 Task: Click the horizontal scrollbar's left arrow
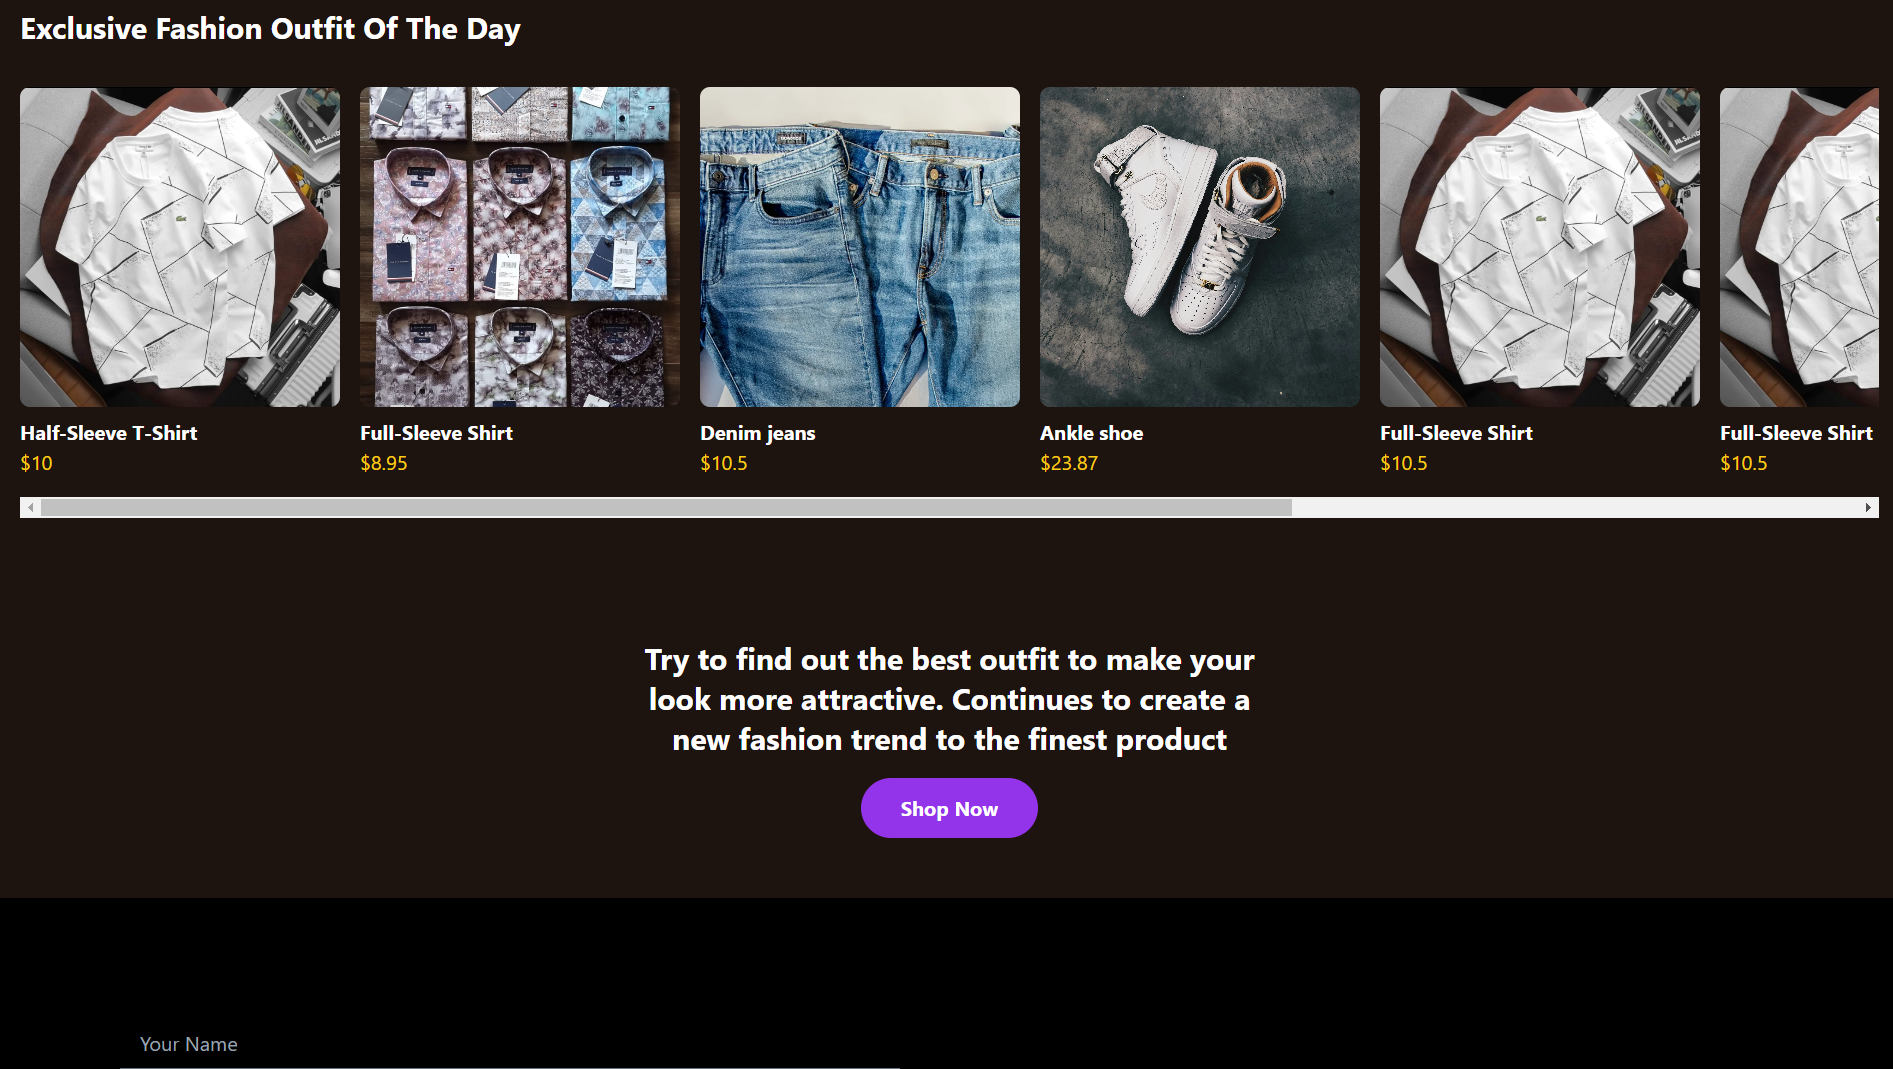pos(31,508)
